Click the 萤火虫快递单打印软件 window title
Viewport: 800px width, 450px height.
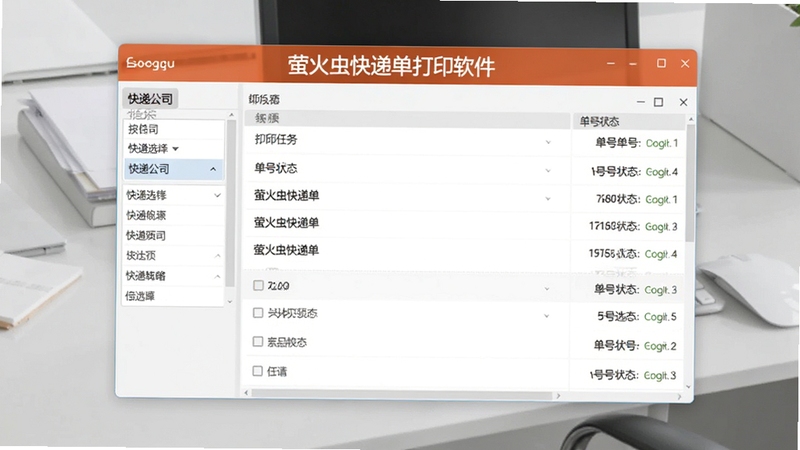391,66
